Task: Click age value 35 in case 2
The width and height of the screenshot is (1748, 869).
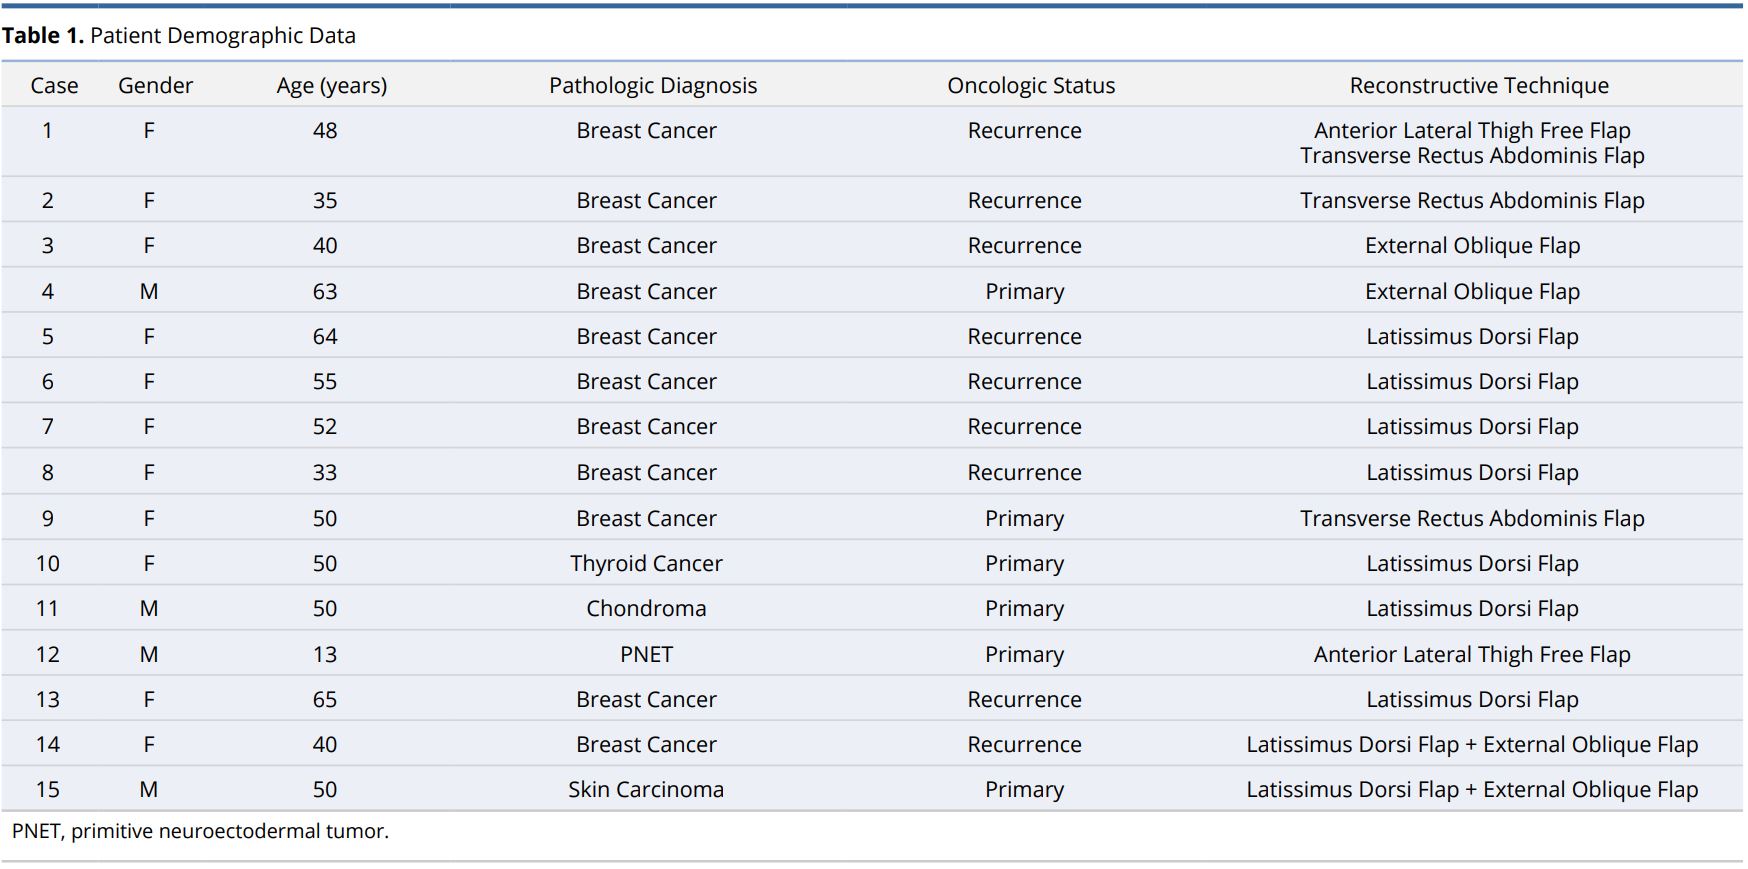Action: pos(325,201)
